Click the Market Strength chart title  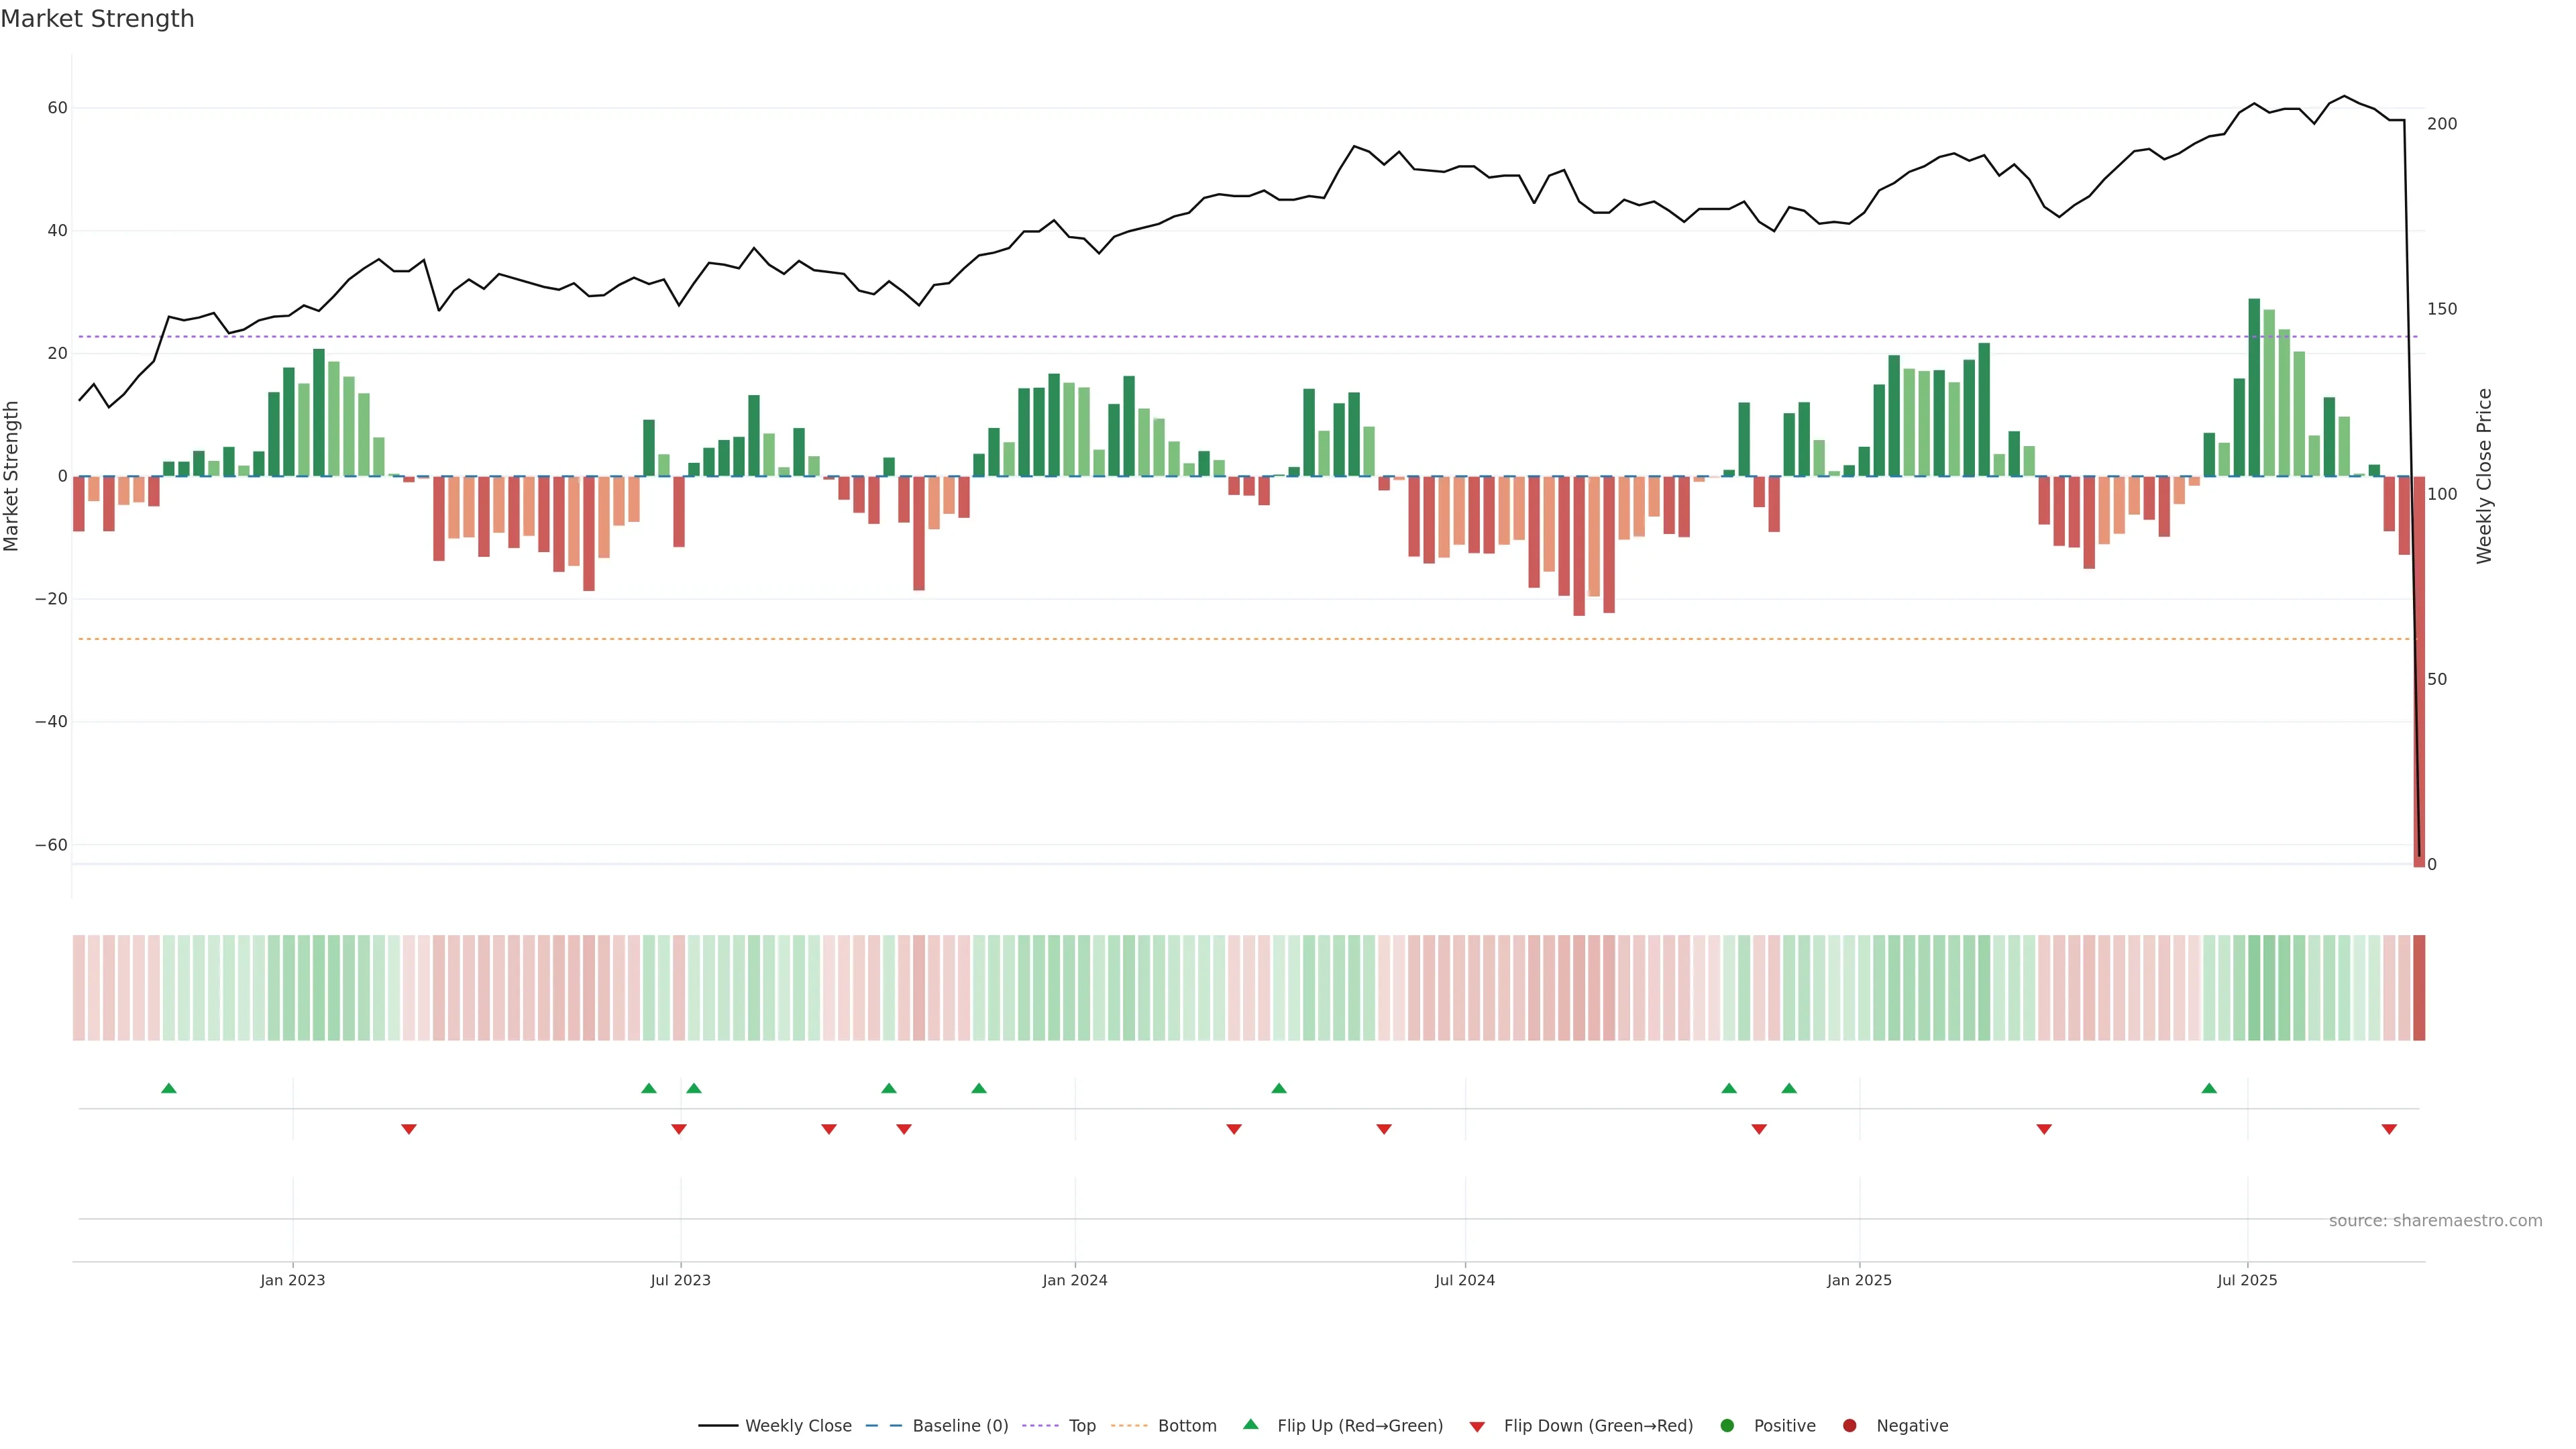pos(97,19)
